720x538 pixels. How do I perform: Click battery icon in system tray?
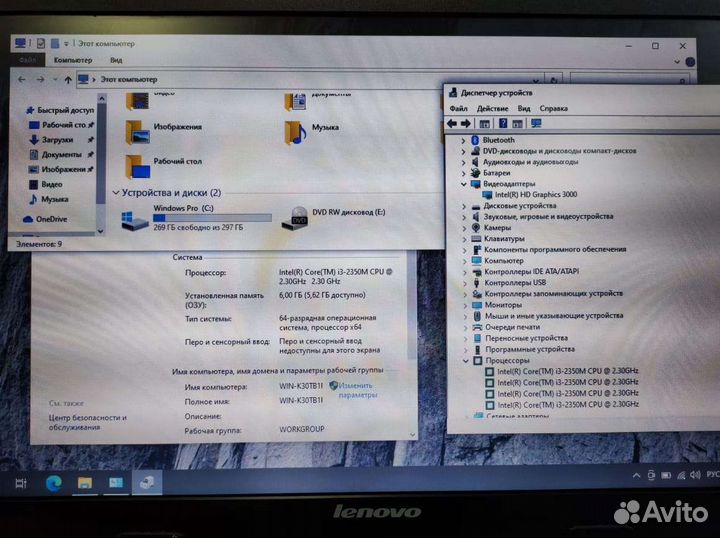(666, 476)
